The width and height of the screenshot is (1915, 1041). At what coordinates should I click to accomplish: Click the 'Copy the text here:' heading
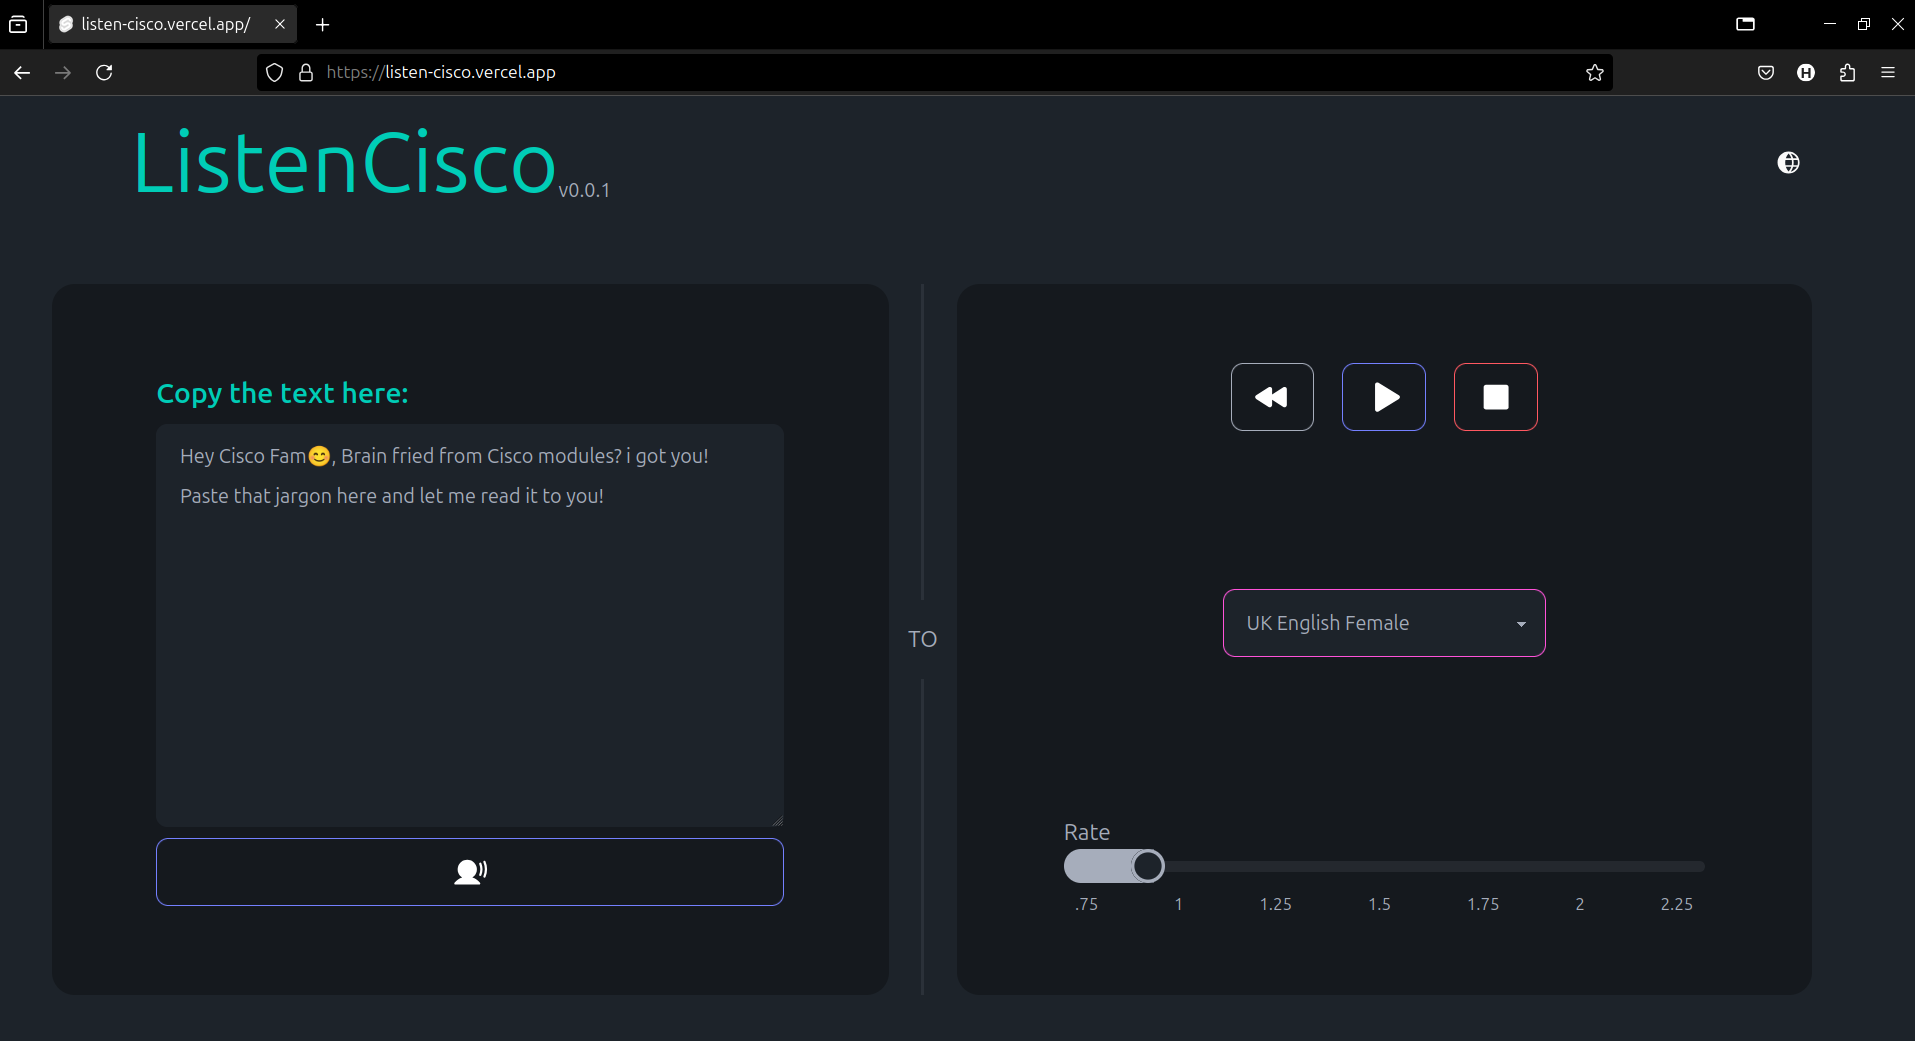pos(283,393)
